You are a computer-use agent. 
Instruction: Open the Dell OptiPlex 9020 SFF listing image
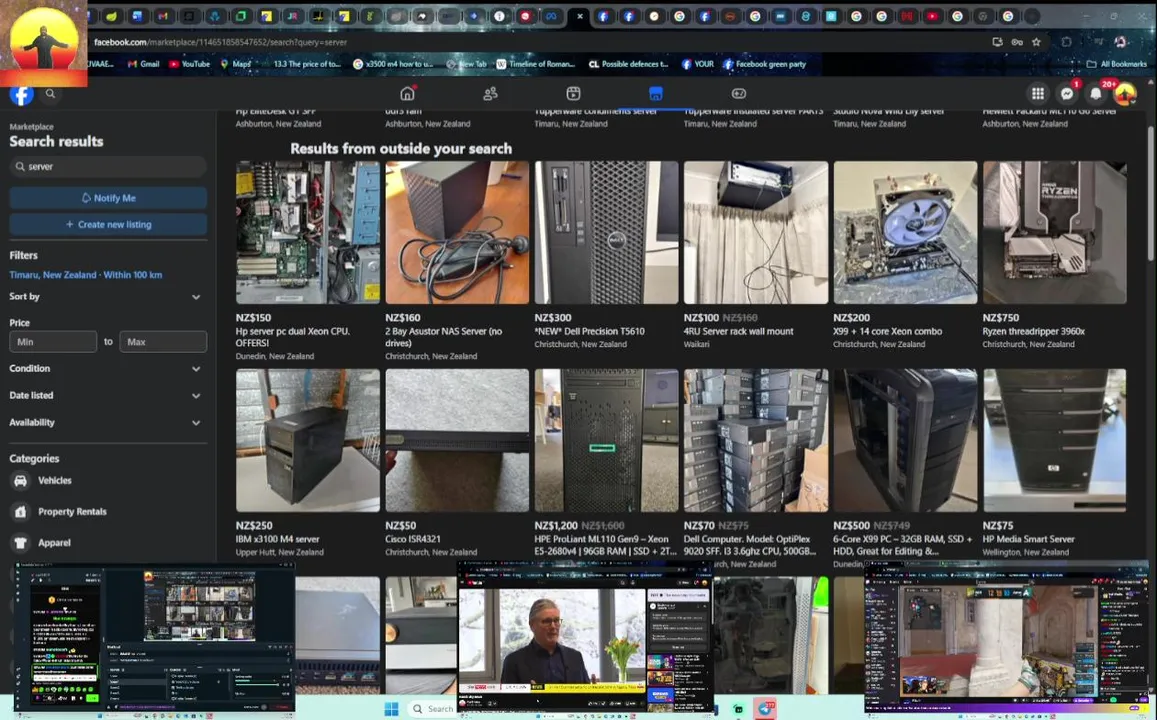(x=756, y=440)
